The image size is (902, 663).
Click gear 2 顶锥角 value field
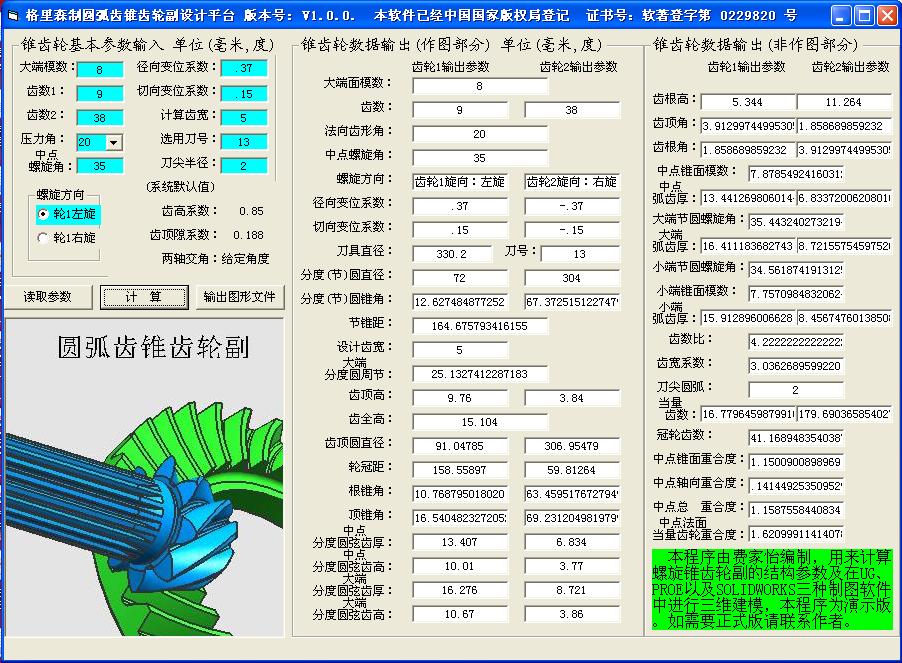[572, 518]
